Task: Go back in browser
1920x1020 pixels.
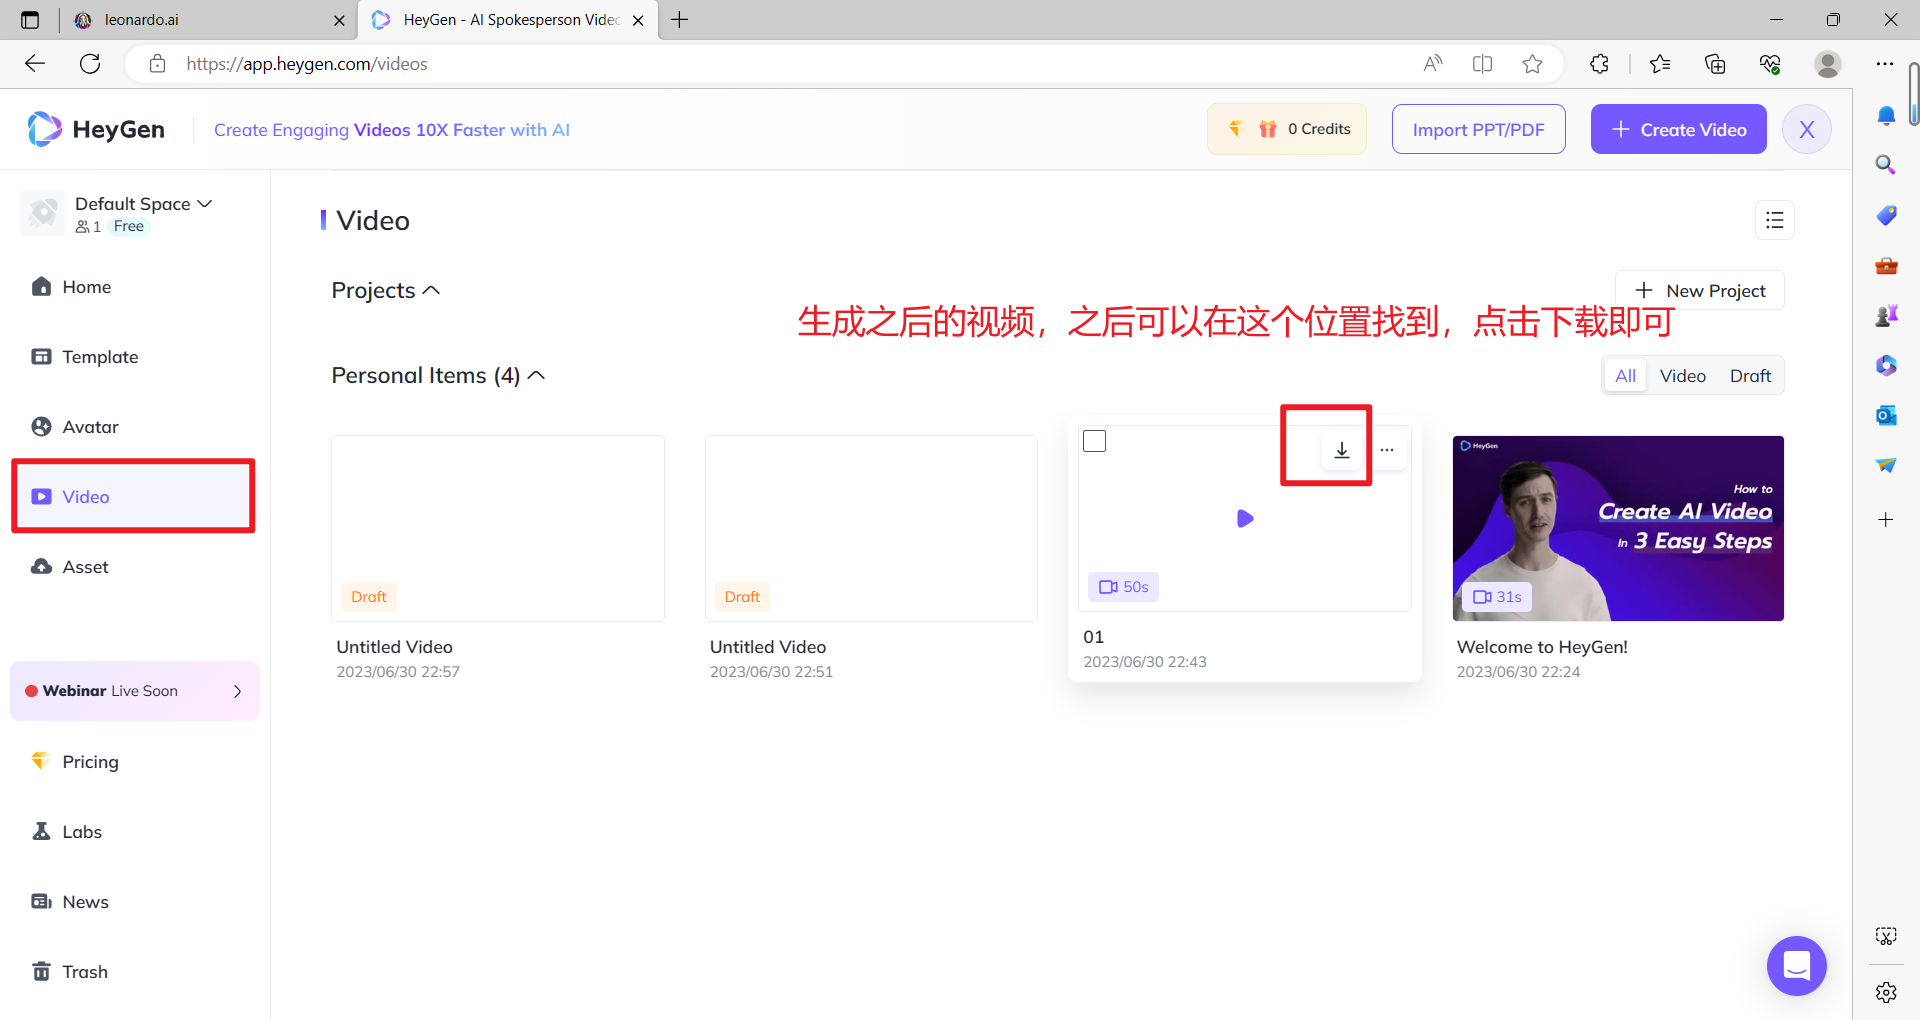Action: pos(35,64)
